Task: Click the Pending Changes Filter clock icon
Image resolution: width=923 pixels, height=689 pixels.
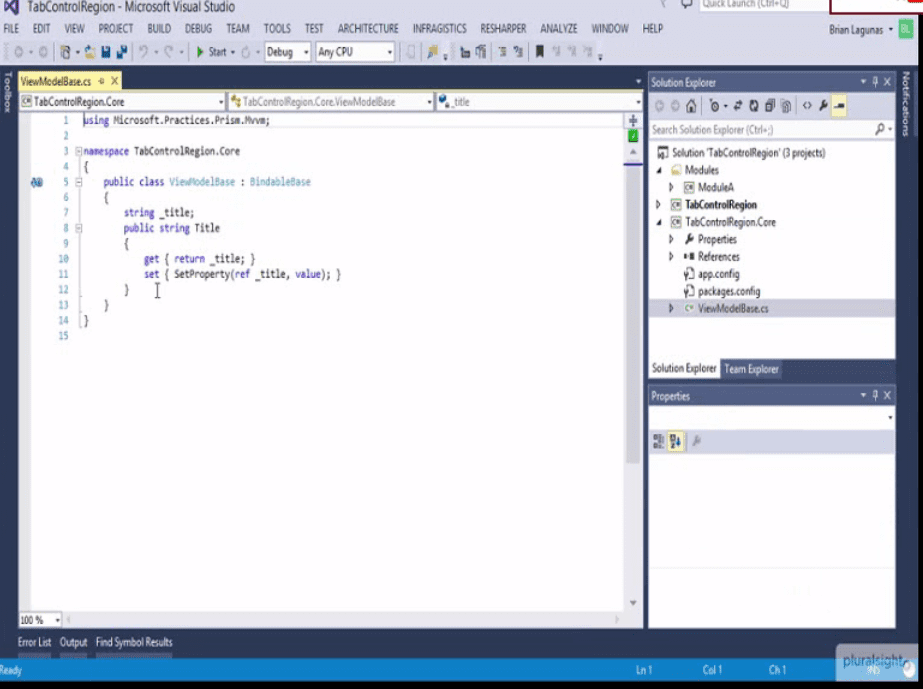Action: [x=715, y=106]
